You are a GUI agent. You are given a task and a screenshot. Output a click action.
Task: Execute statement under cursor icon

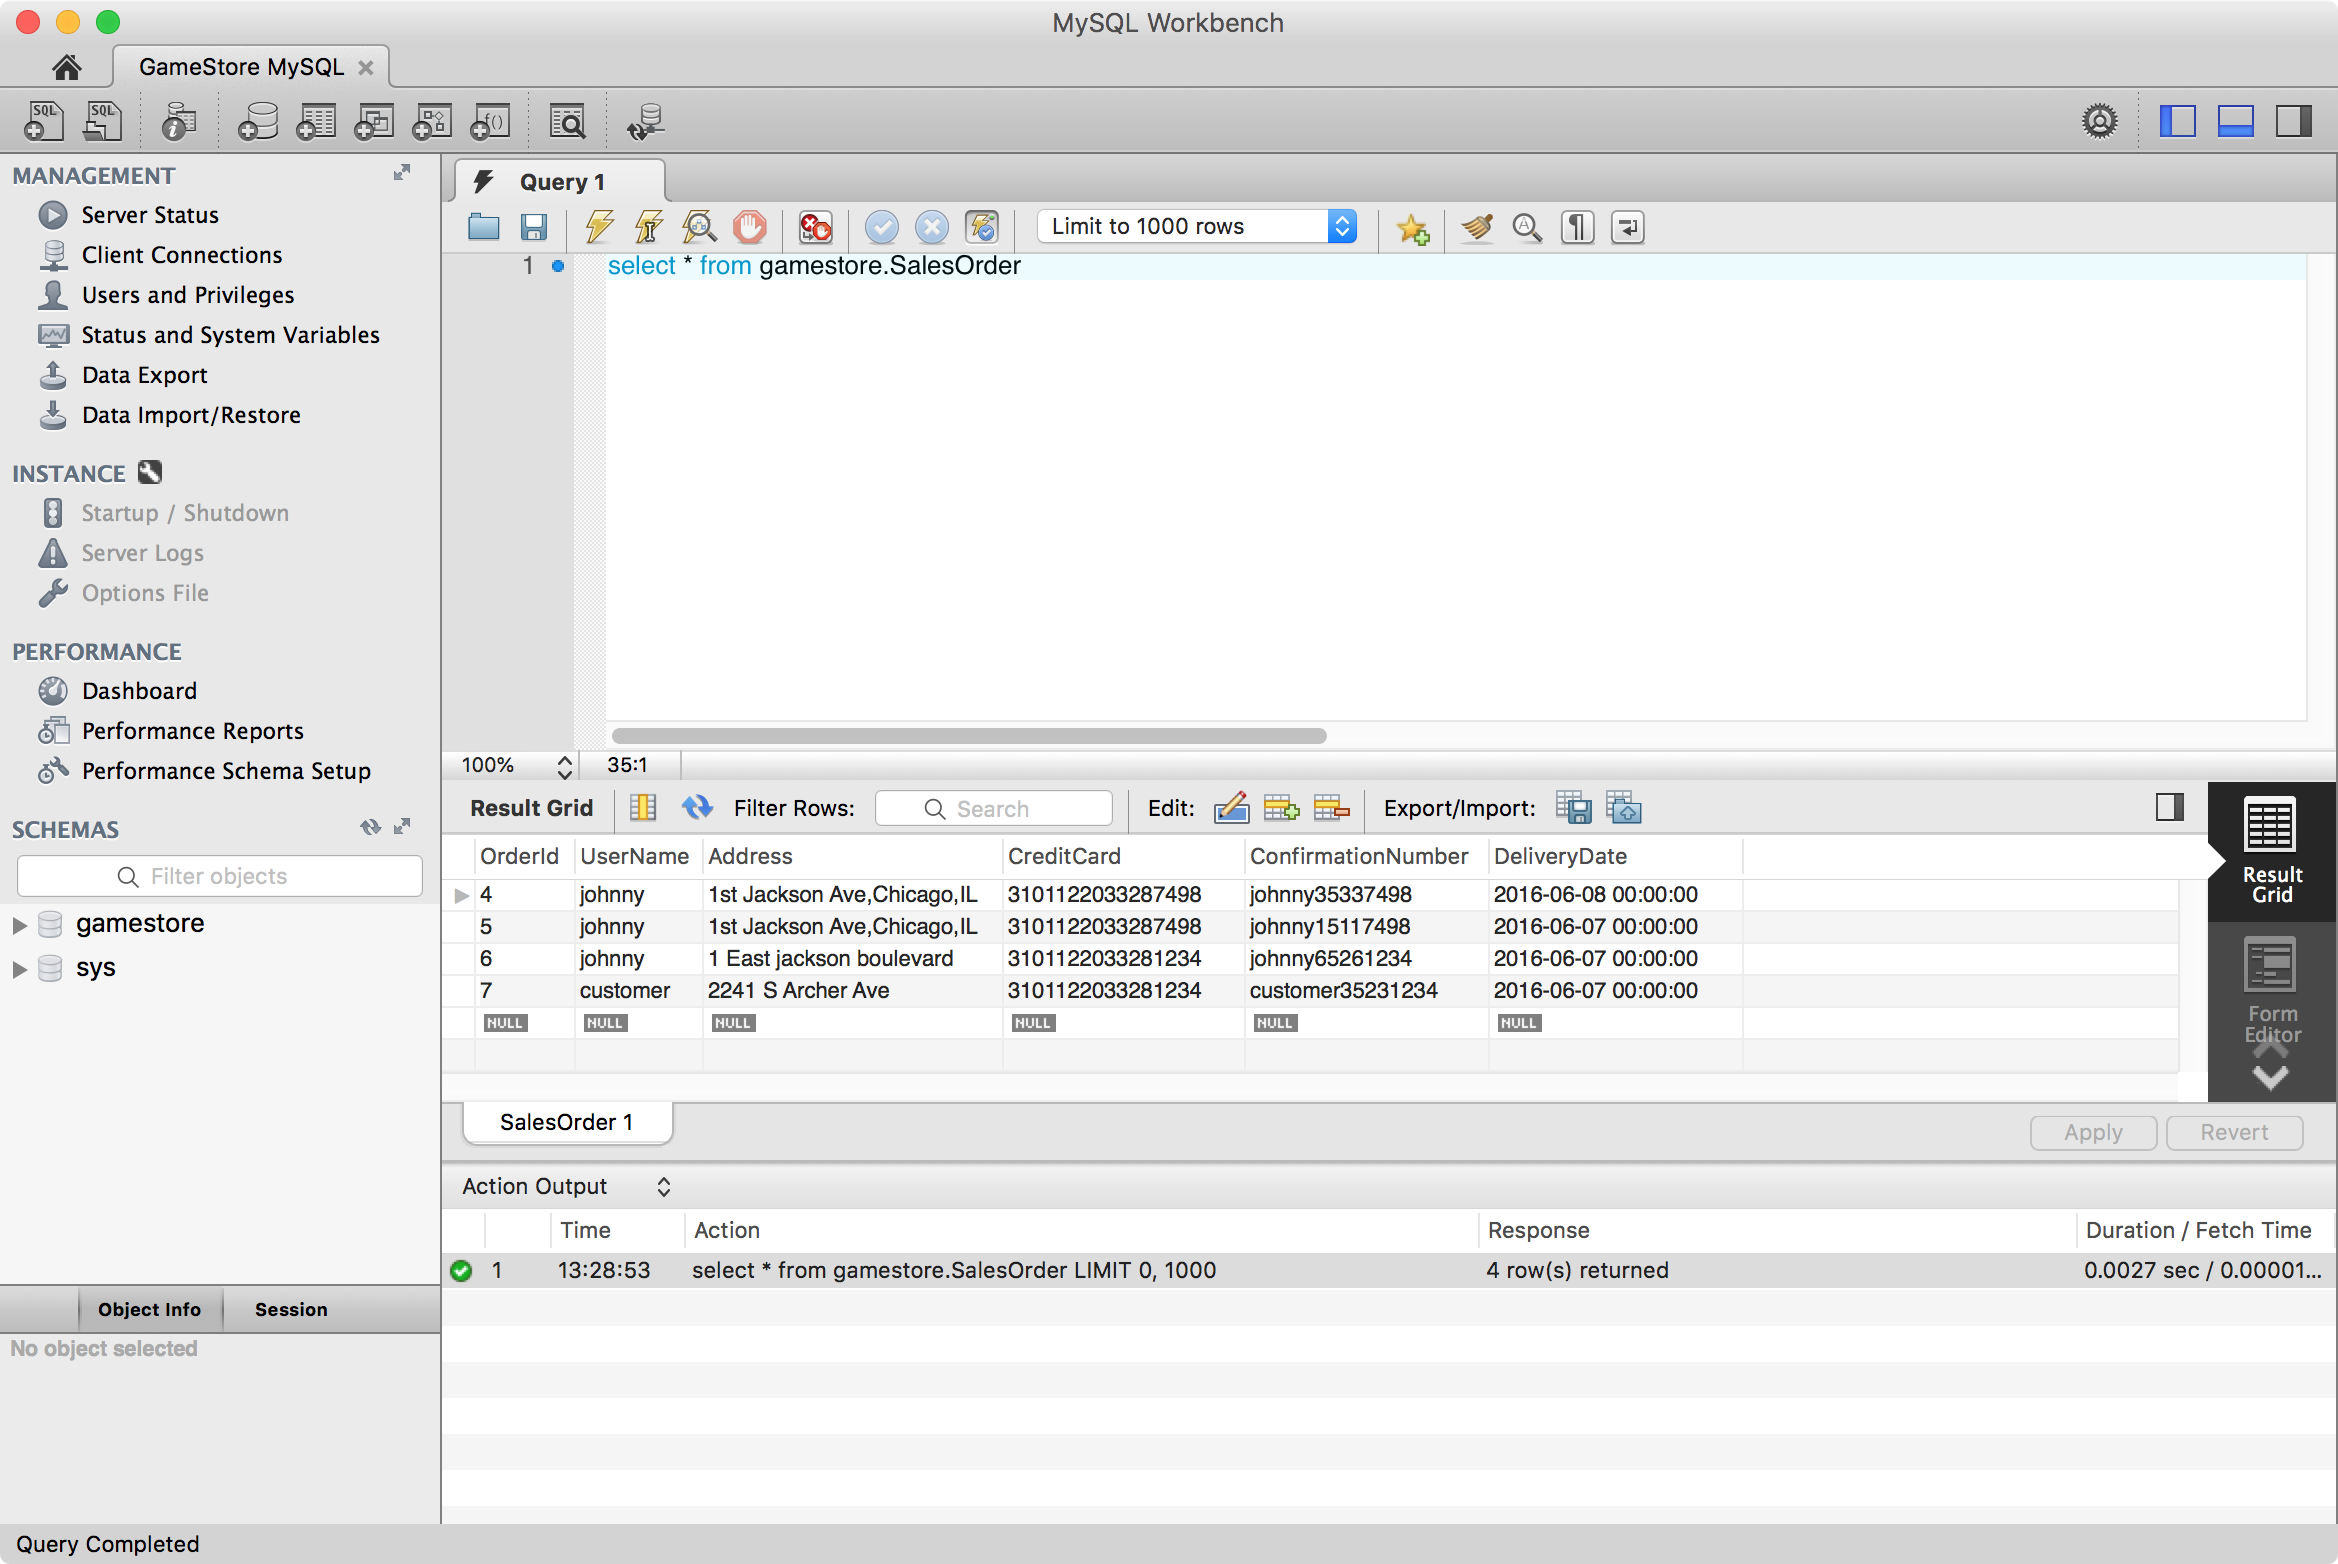point(649,227)
